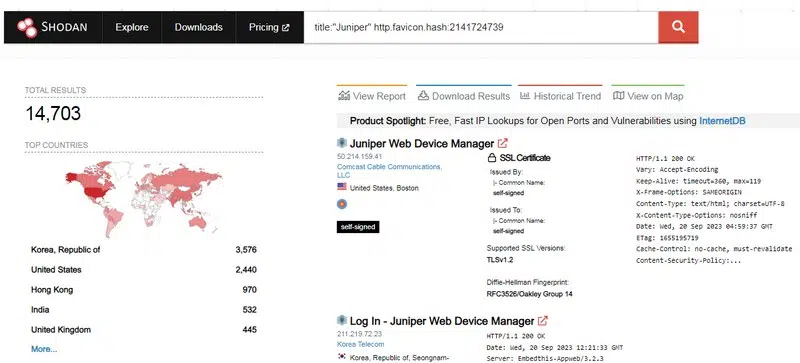Click the red search magnifier button
800x363 pixels.
[678, 27]
